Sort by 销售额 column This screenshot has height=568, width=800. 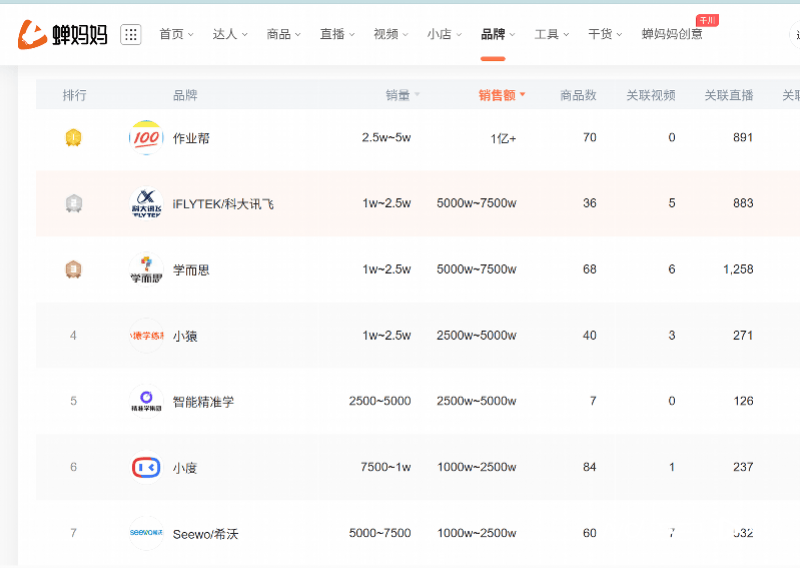502,95
